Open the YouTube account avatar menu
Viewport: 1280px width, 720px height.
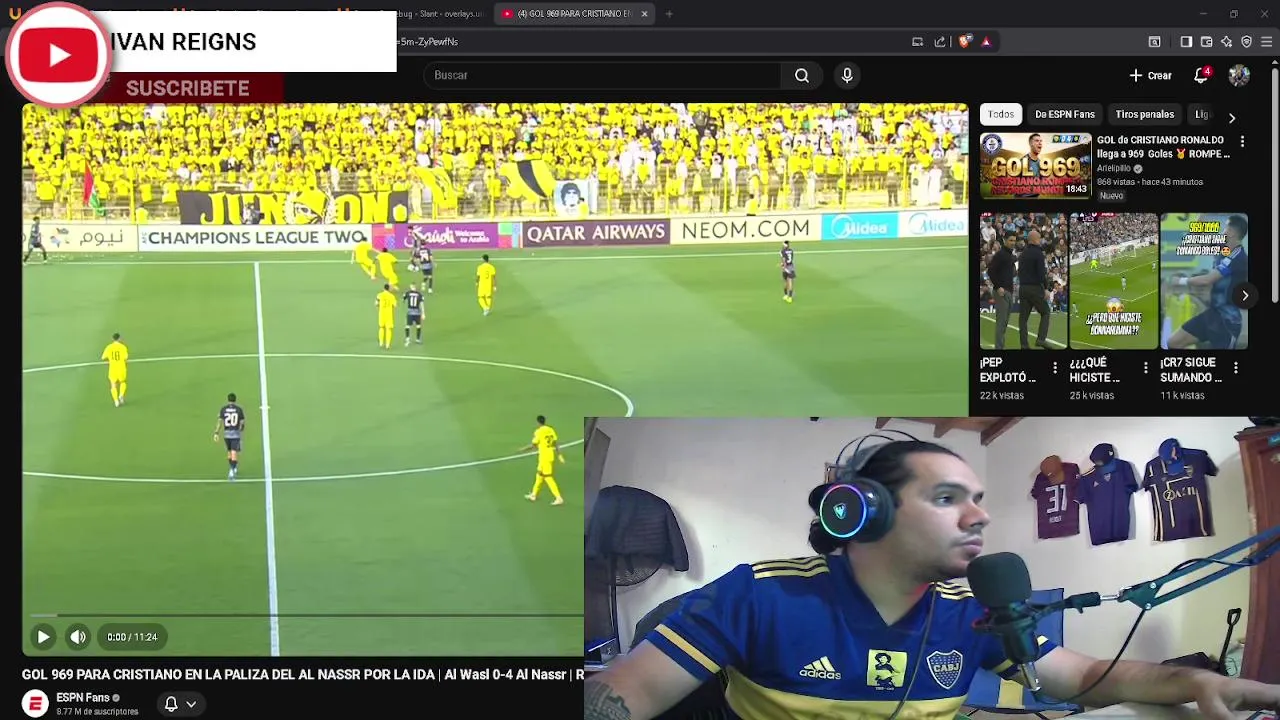point(1239,75)
